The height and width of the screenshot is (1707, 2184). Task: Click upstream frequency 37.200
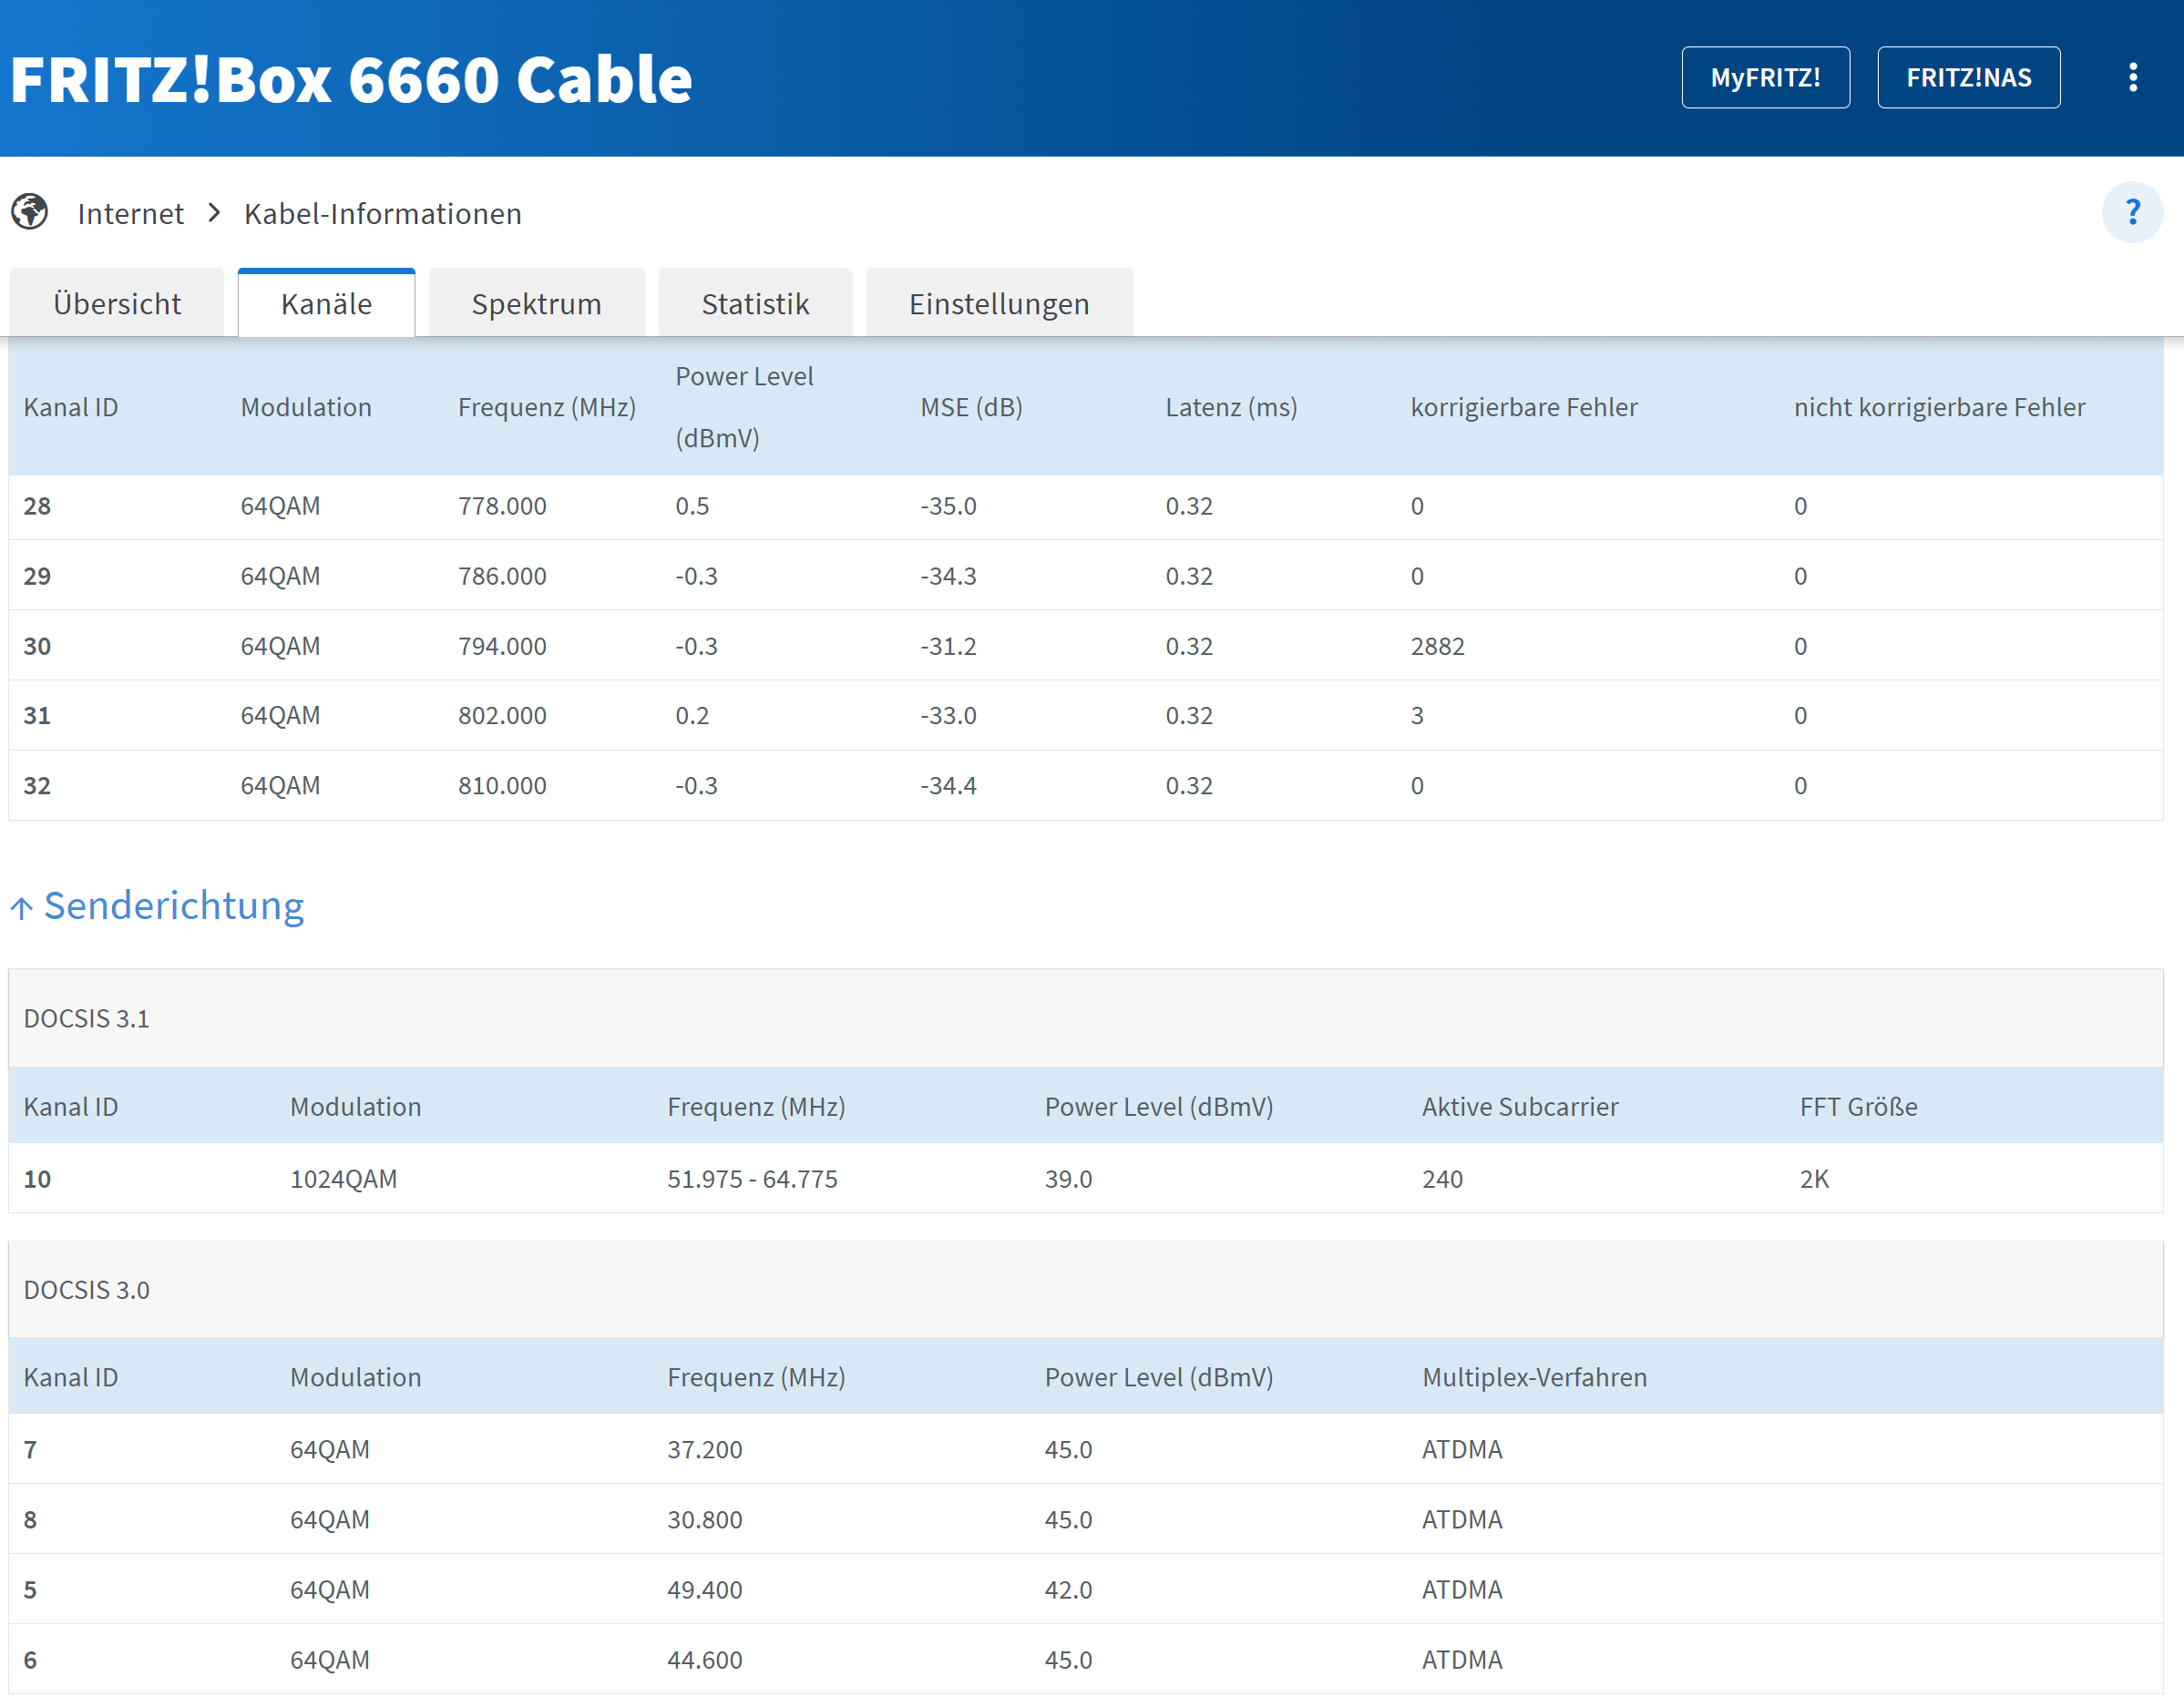(704, 1449)
